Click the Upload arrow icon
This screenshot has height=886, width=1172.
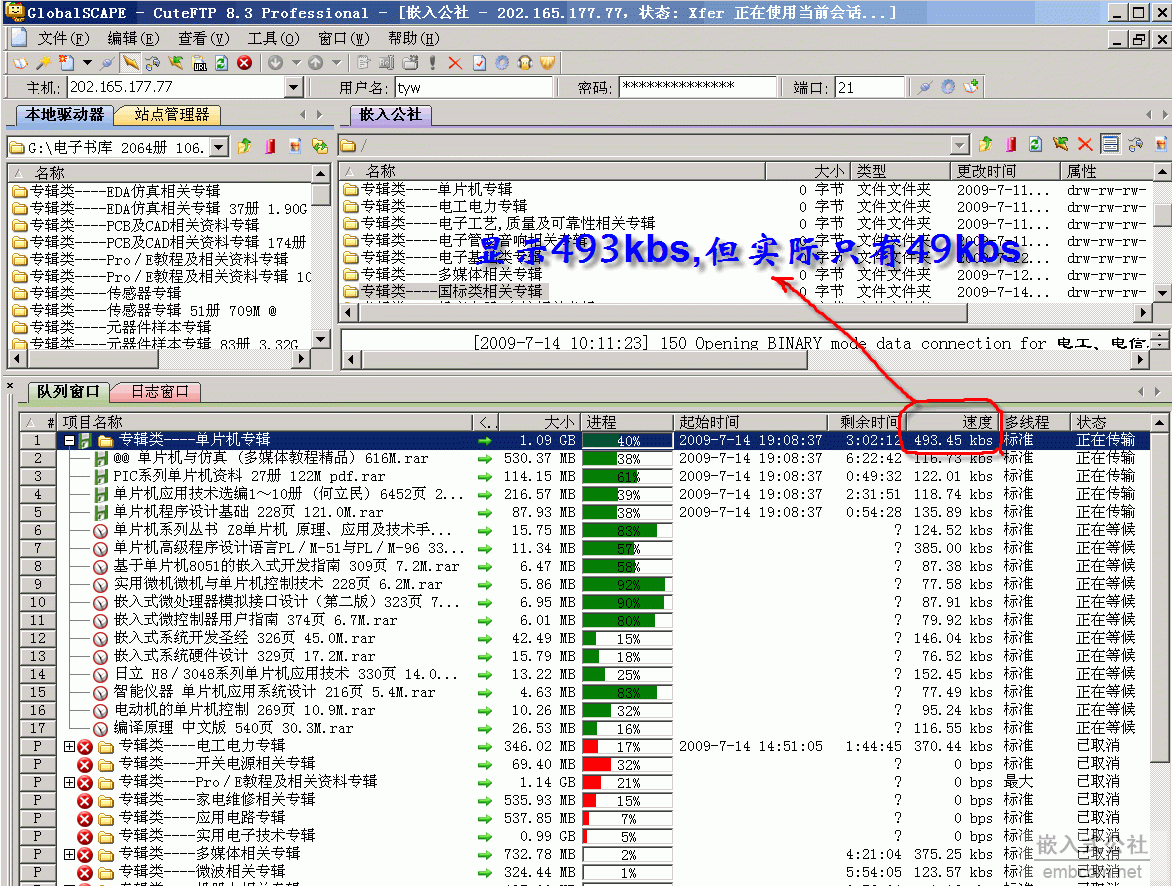(315, 63)
